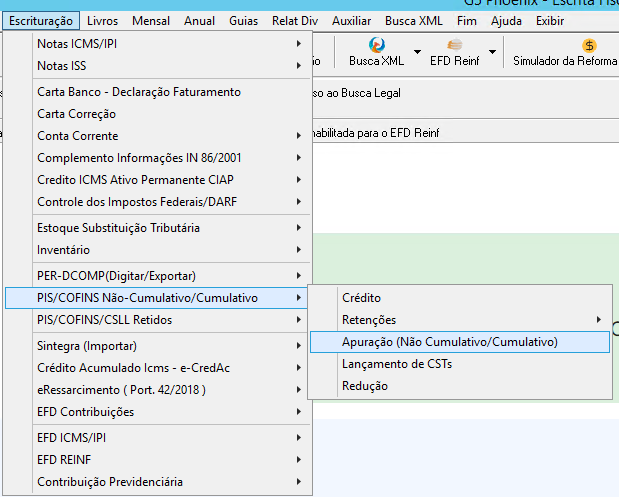The width and height of the screenshot is (619, 497).
Task: Expand submenu arrow beside Retenções
Action: point(599,320)
